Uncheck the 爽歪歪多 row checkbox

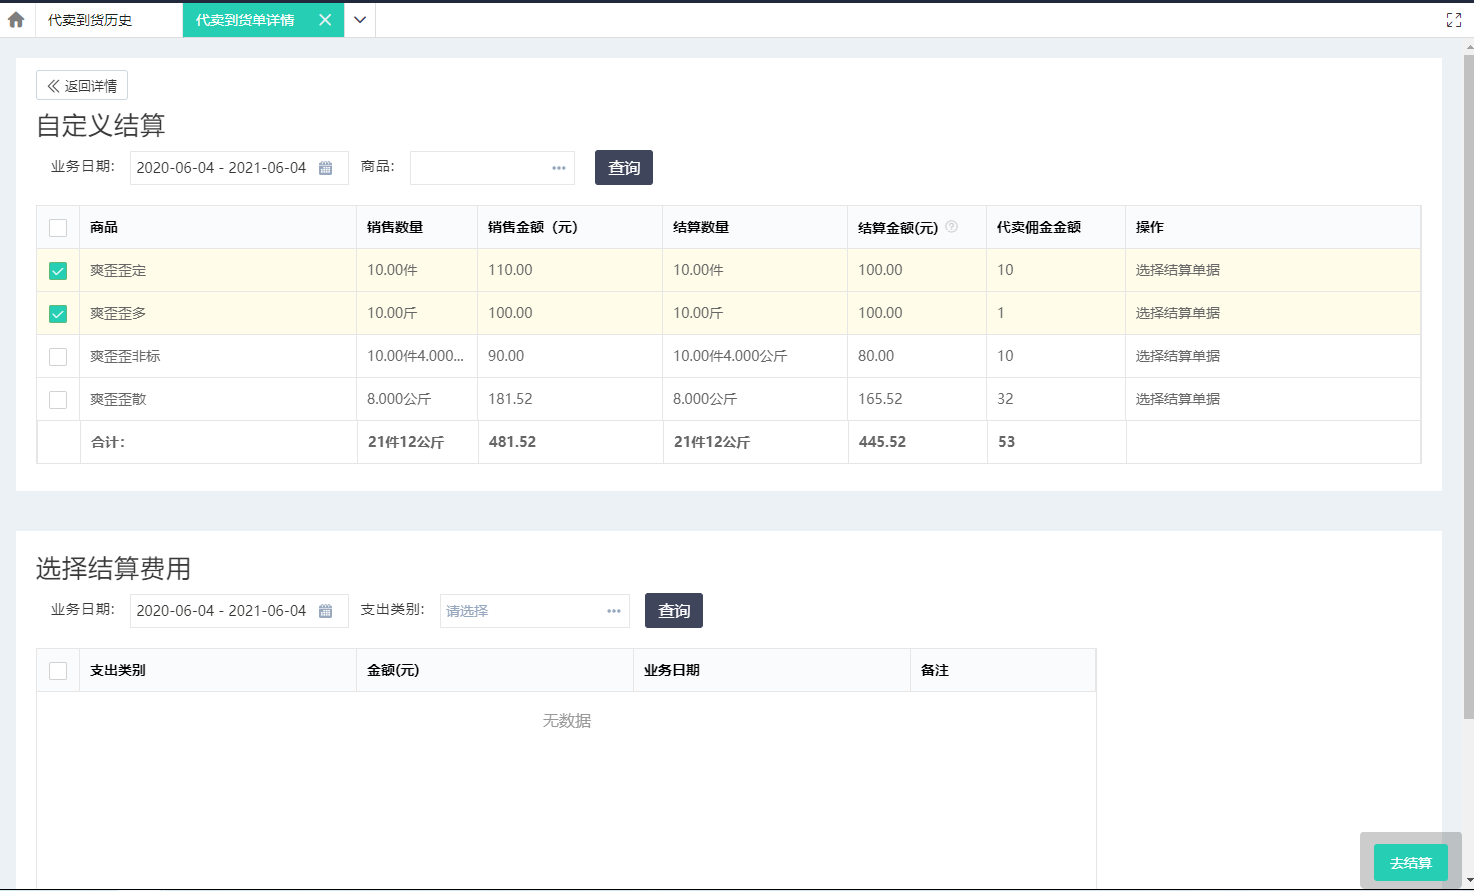tap(58, 314)
